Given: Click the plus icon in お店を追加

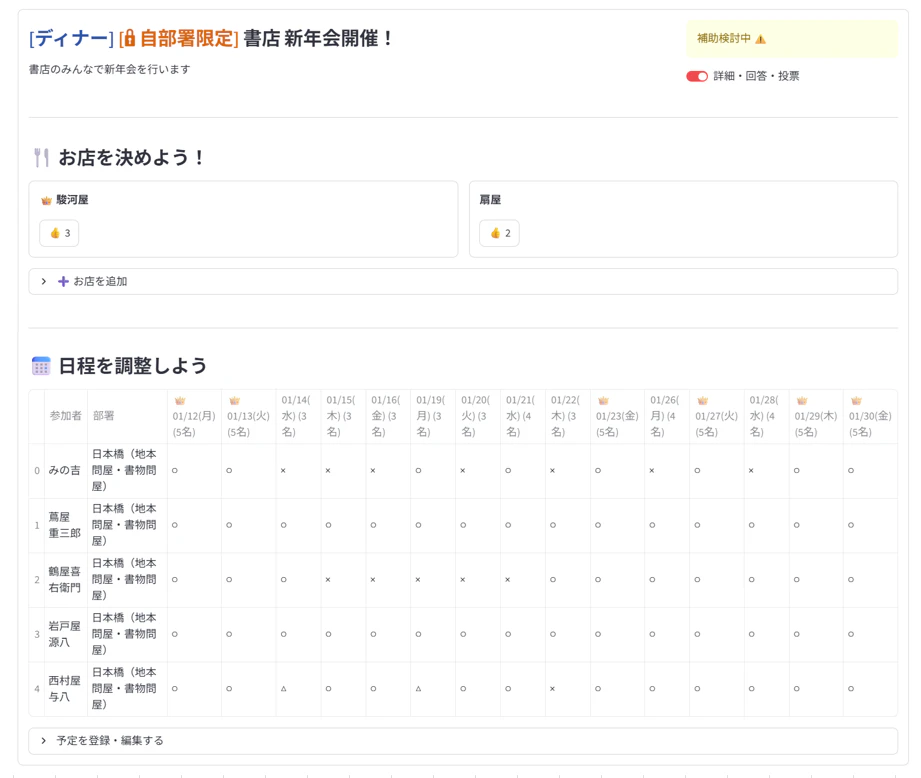Looking at the screenshot, I should [x=63, y=281].
